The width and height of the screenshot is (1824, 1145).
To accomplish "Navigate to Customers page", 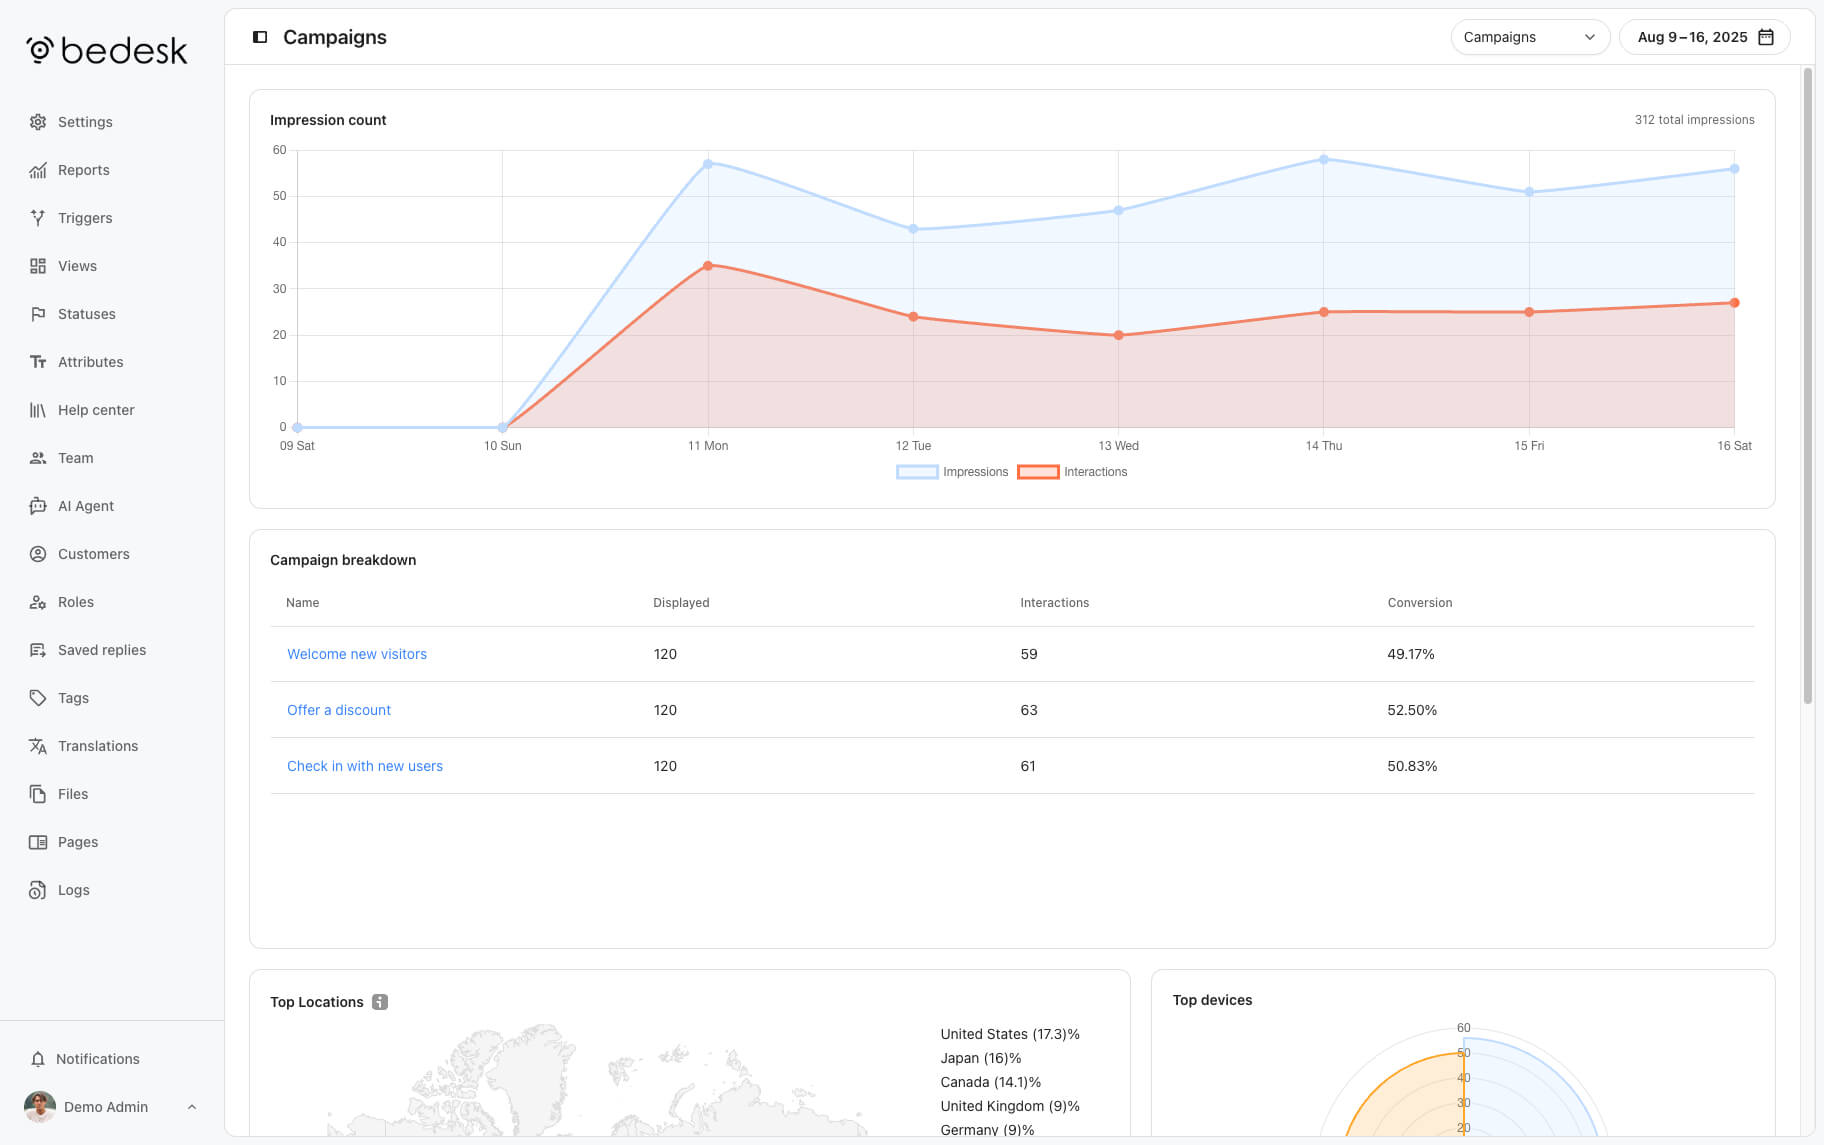I will (94, 554).
